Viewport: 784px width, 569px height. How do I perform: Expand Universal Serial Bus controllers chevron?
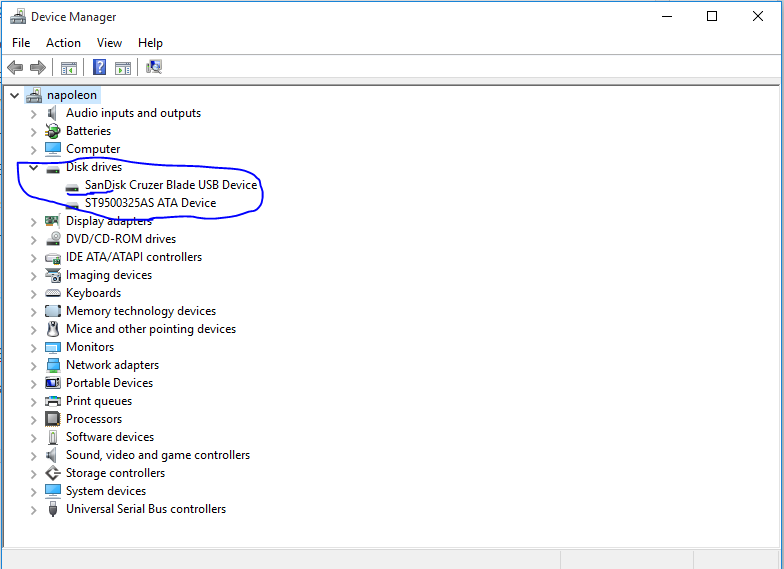tap(34, 510)
